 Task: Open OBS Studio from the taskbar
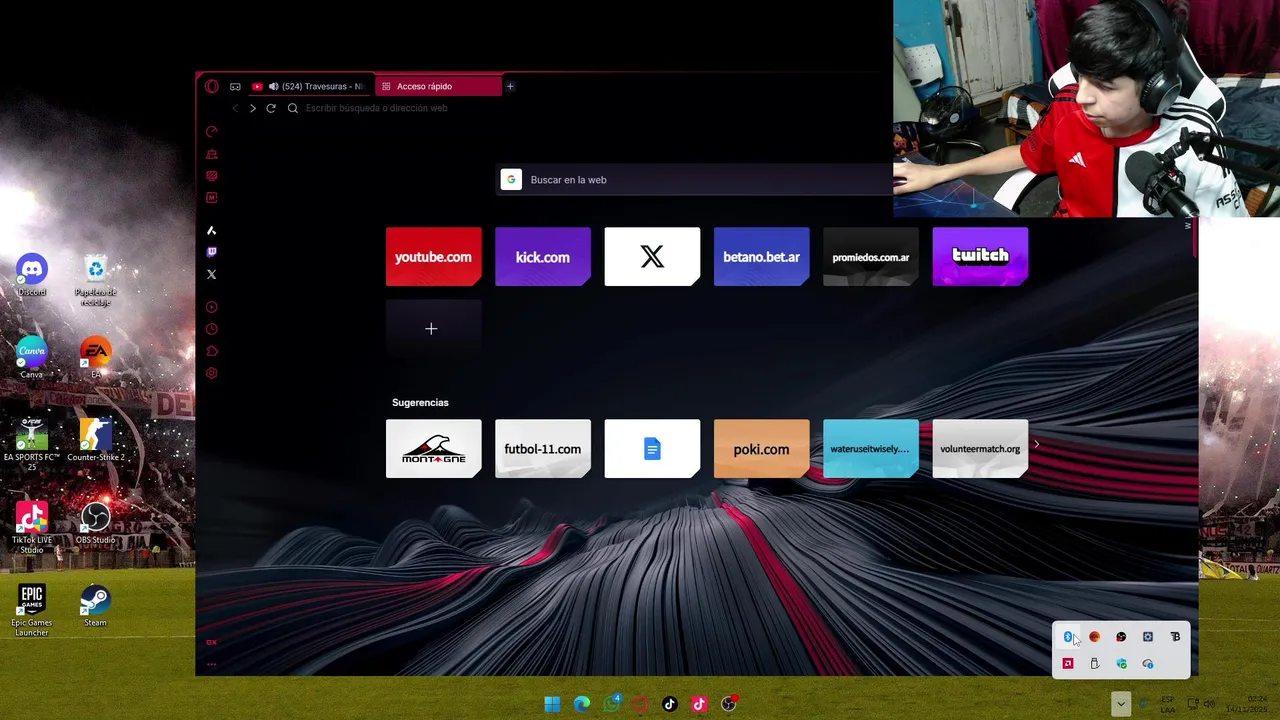coord(729,704)
